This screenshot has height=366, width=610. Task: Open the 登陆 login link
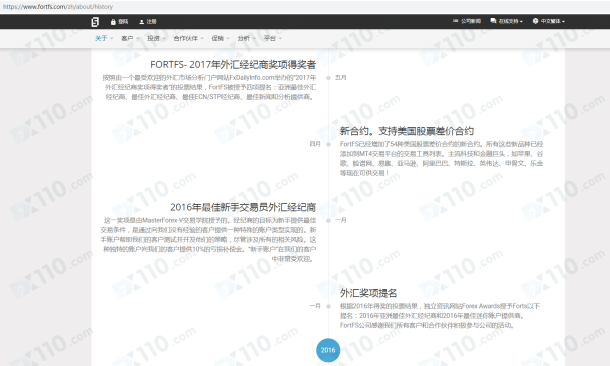click(x=123, y=22)
